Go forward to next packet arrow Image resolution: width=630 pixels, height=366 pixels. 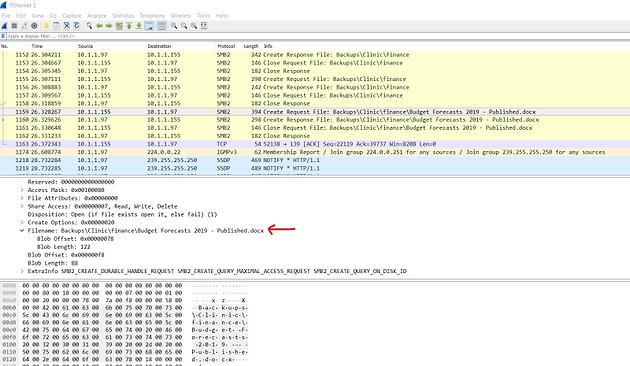(109, 26)
